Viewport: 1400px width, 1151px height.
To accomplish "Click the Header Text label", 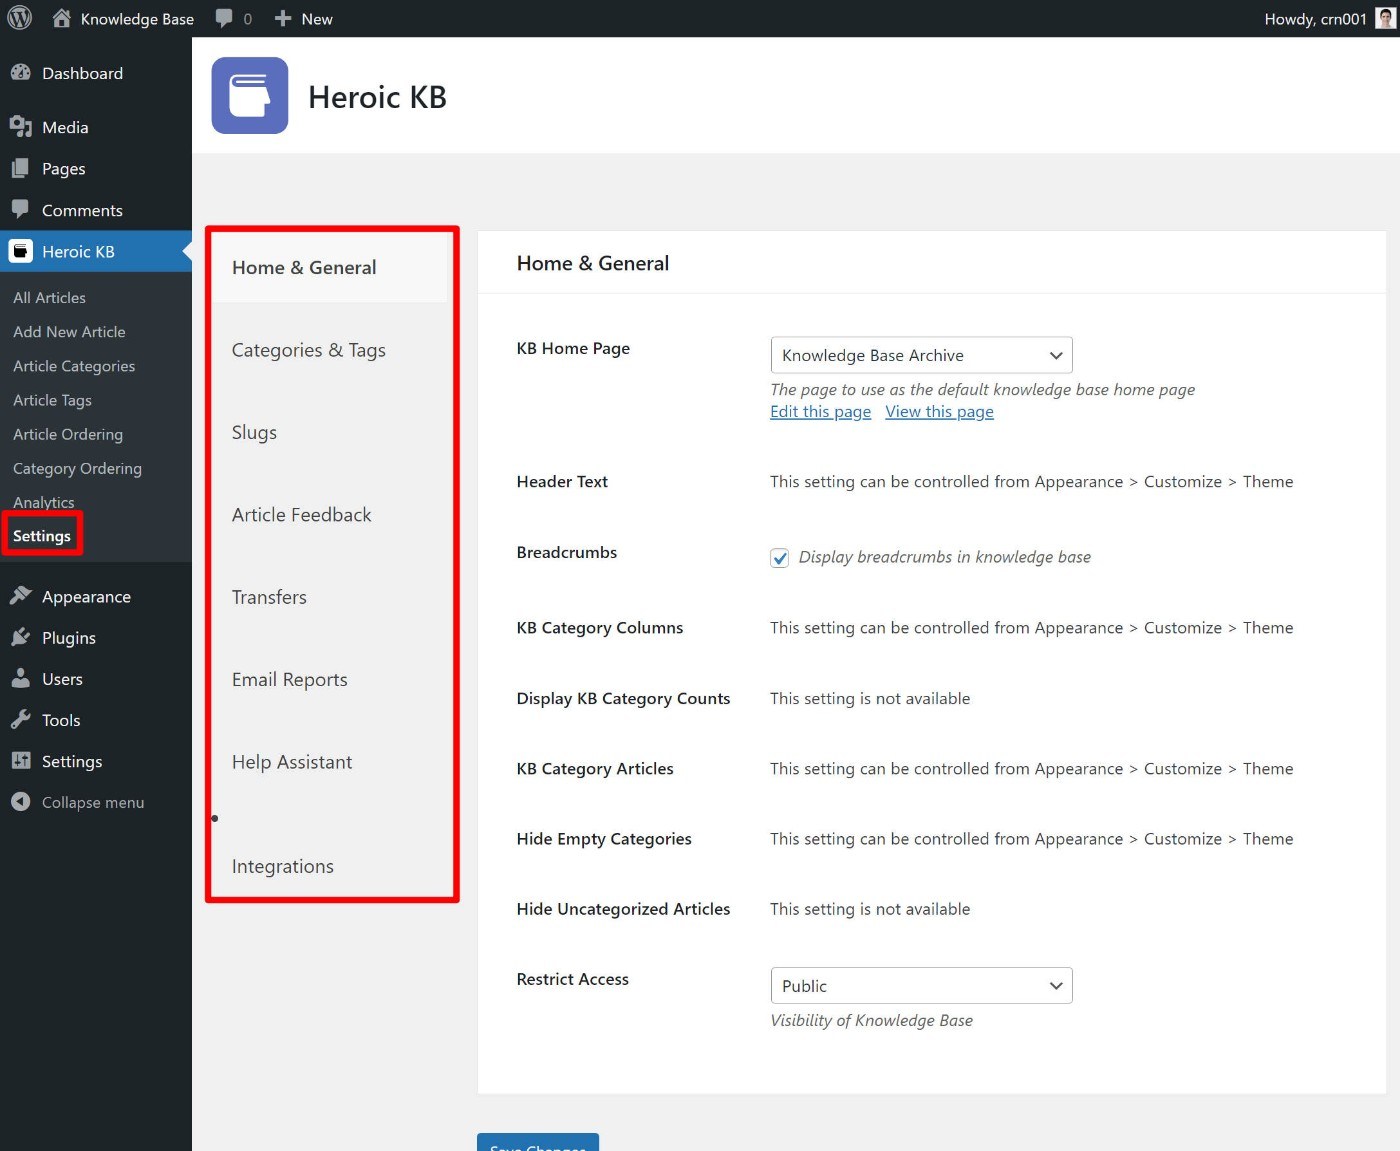I will [562, 481].
